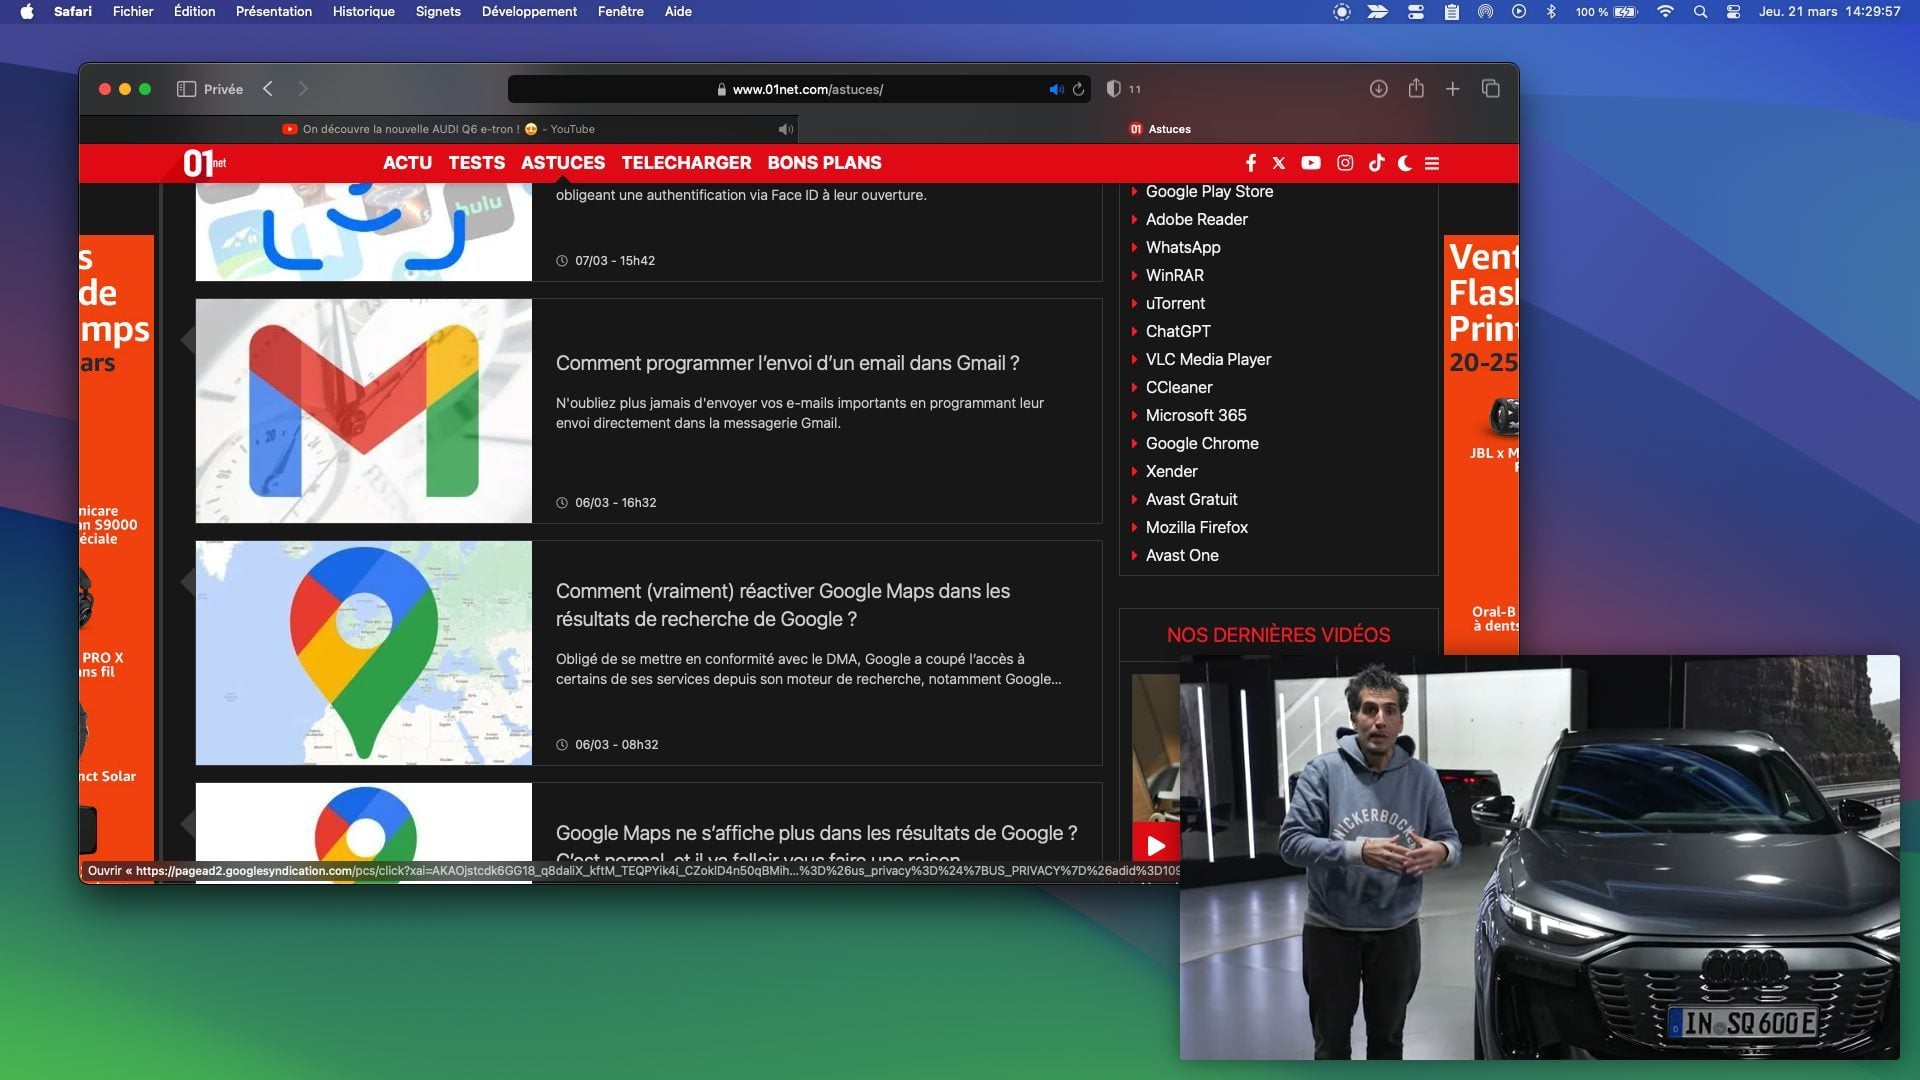Toggle dark mode moon icon on 01net
This screenshot has width=1920, height=1080.
click(1405, 163)
